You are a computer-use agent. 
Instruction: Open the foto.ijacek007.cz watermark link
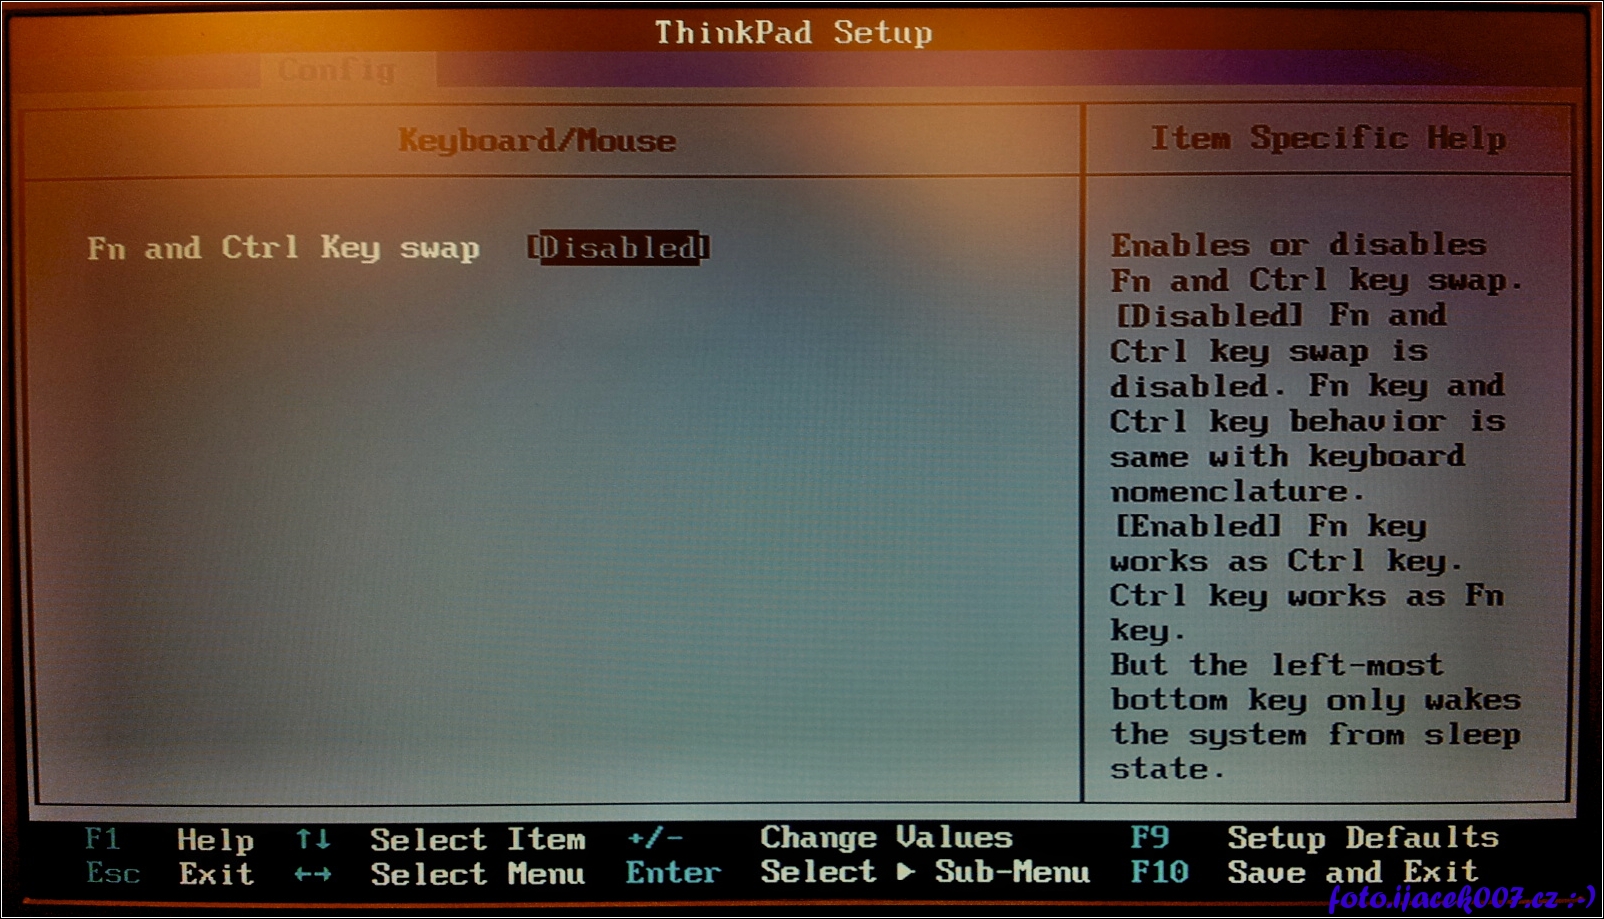pyautogui.click(x=1461, y=897)
